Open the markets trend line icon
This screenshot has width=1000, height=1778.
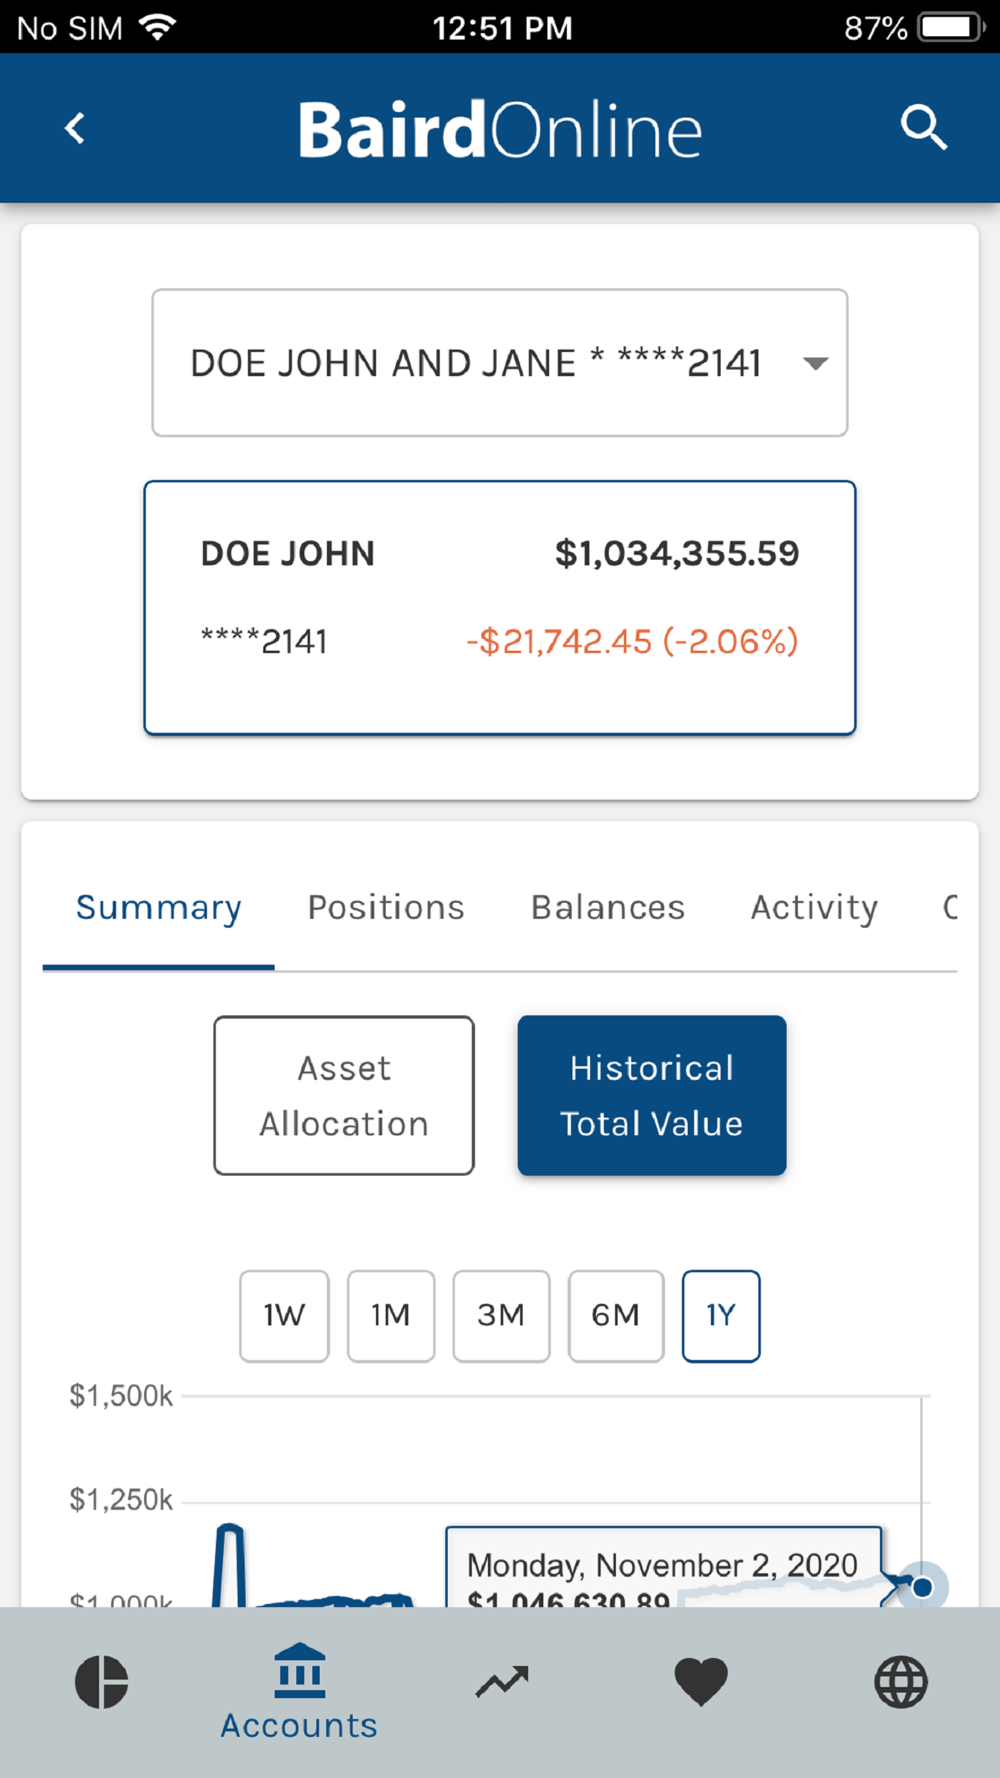(x=501, y=1682)
